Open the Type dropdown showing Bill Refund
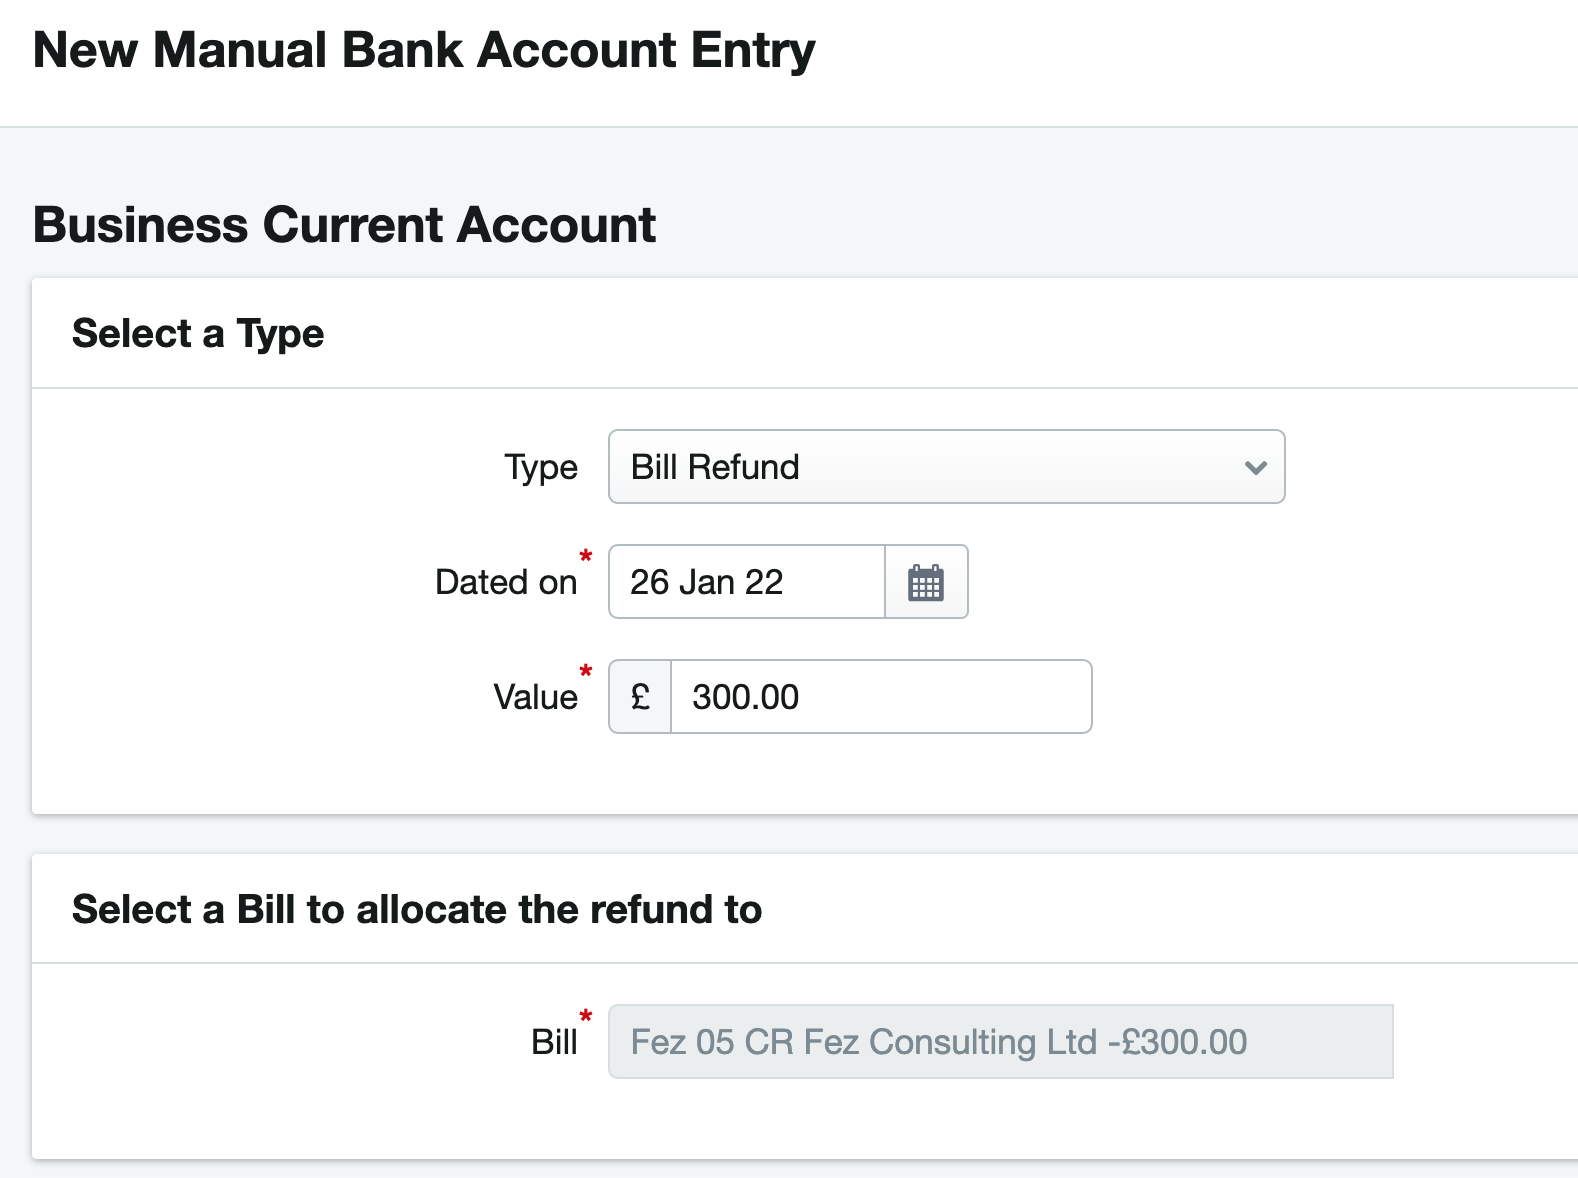 point(945,467)
